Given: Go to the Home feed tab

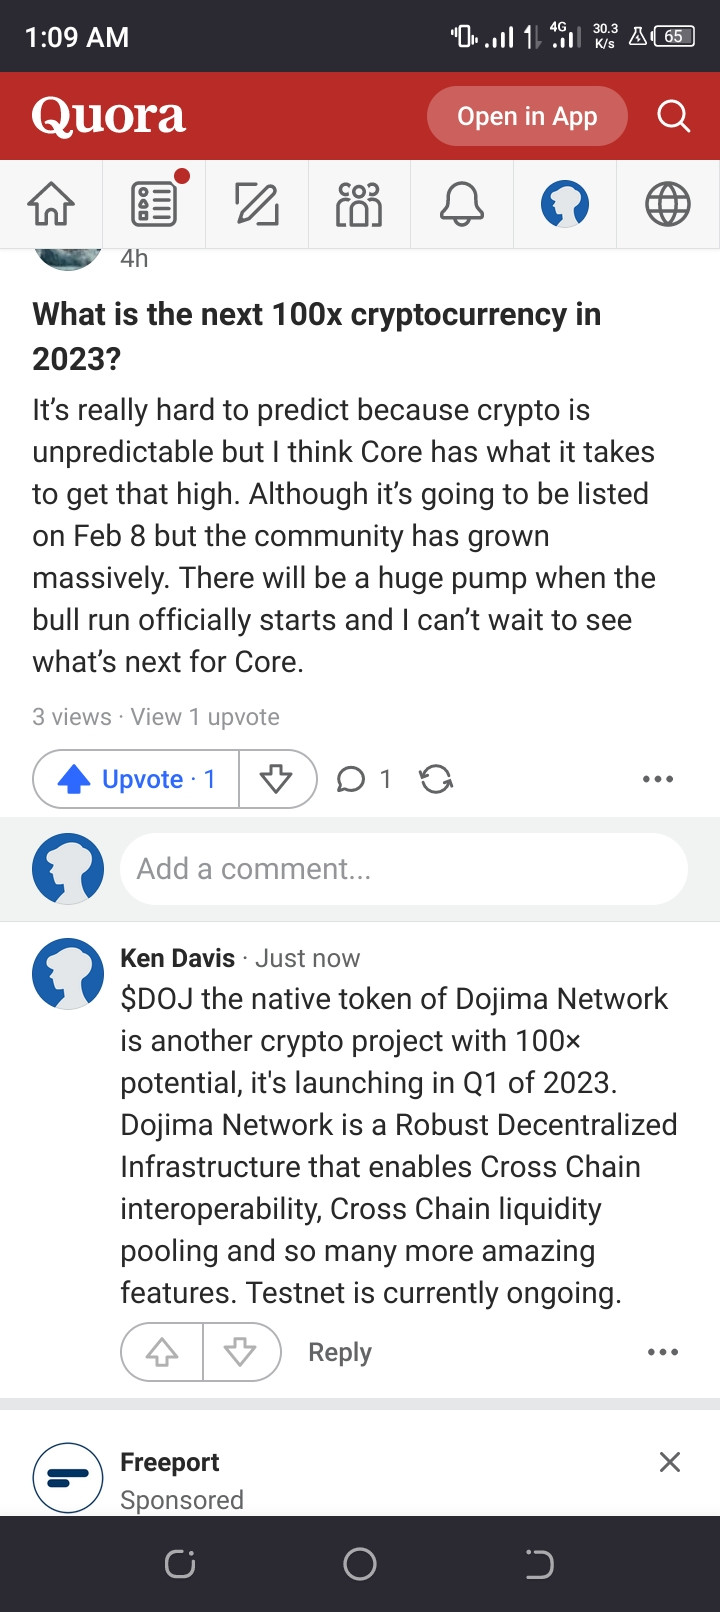Looking at the screenshot, I should (x=51, y=204).
